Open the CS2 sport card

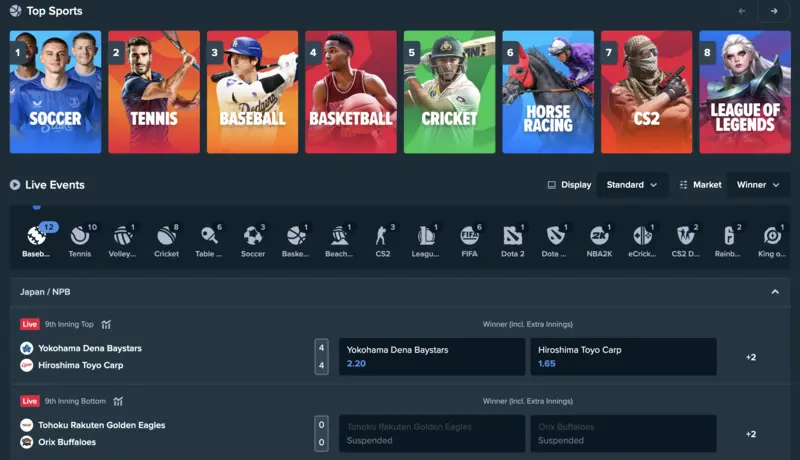[646, 92]
